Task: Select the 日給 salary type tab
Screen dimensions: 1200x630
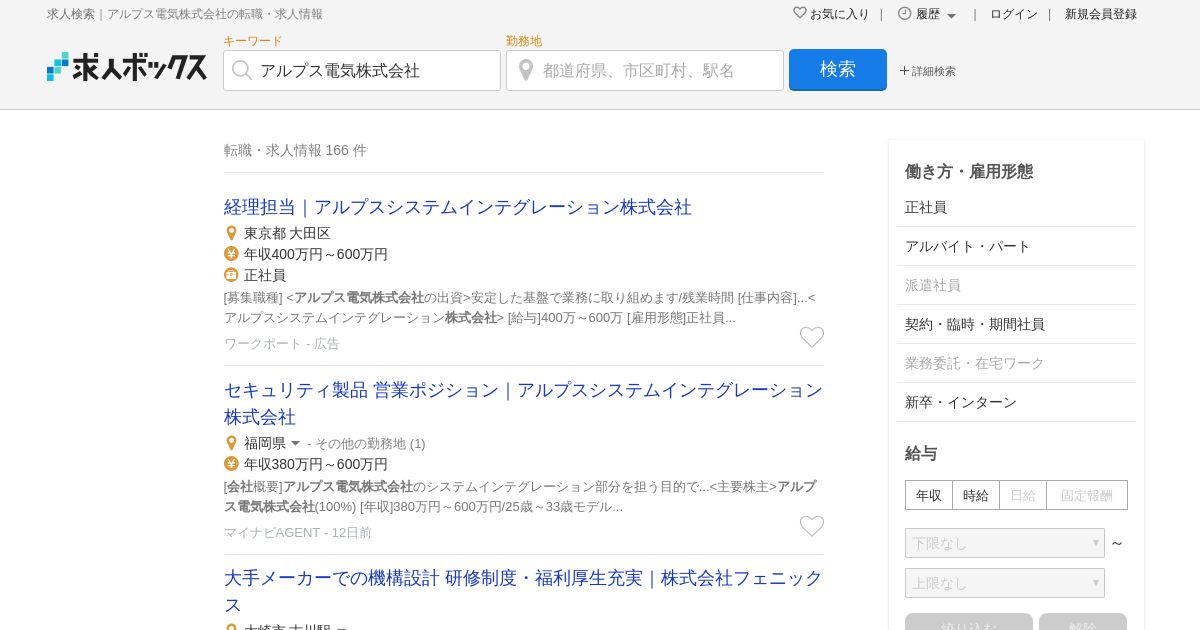Action: tap(1023, 495)
